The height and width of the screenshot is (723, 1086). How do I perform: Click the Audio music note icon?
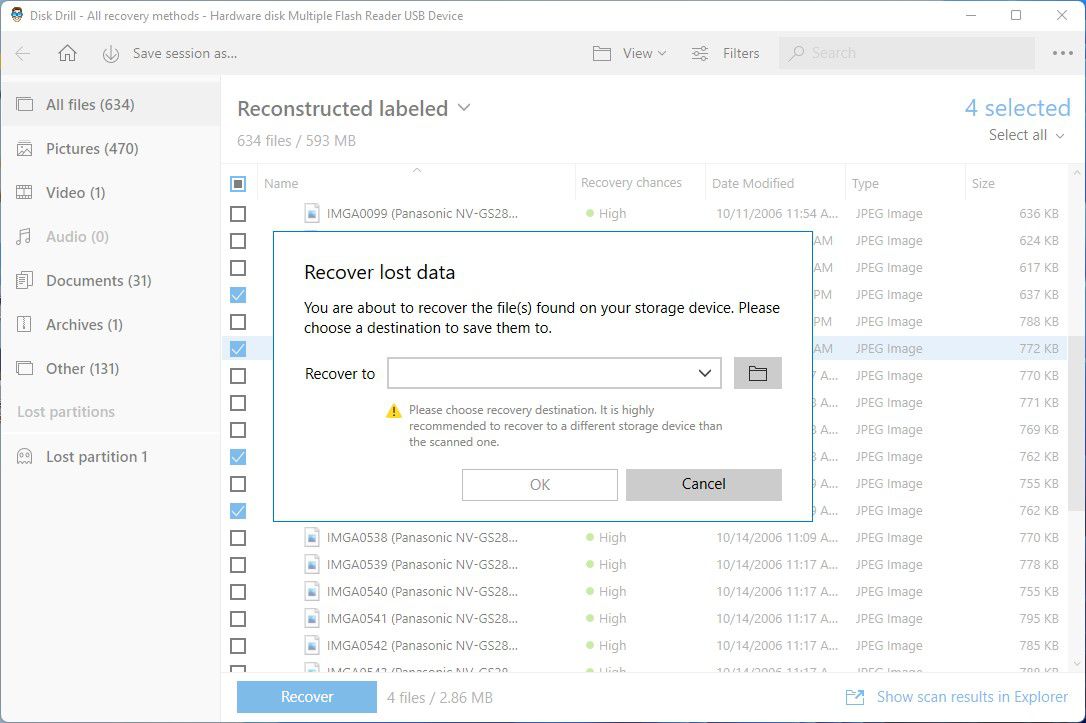[24, 237]
